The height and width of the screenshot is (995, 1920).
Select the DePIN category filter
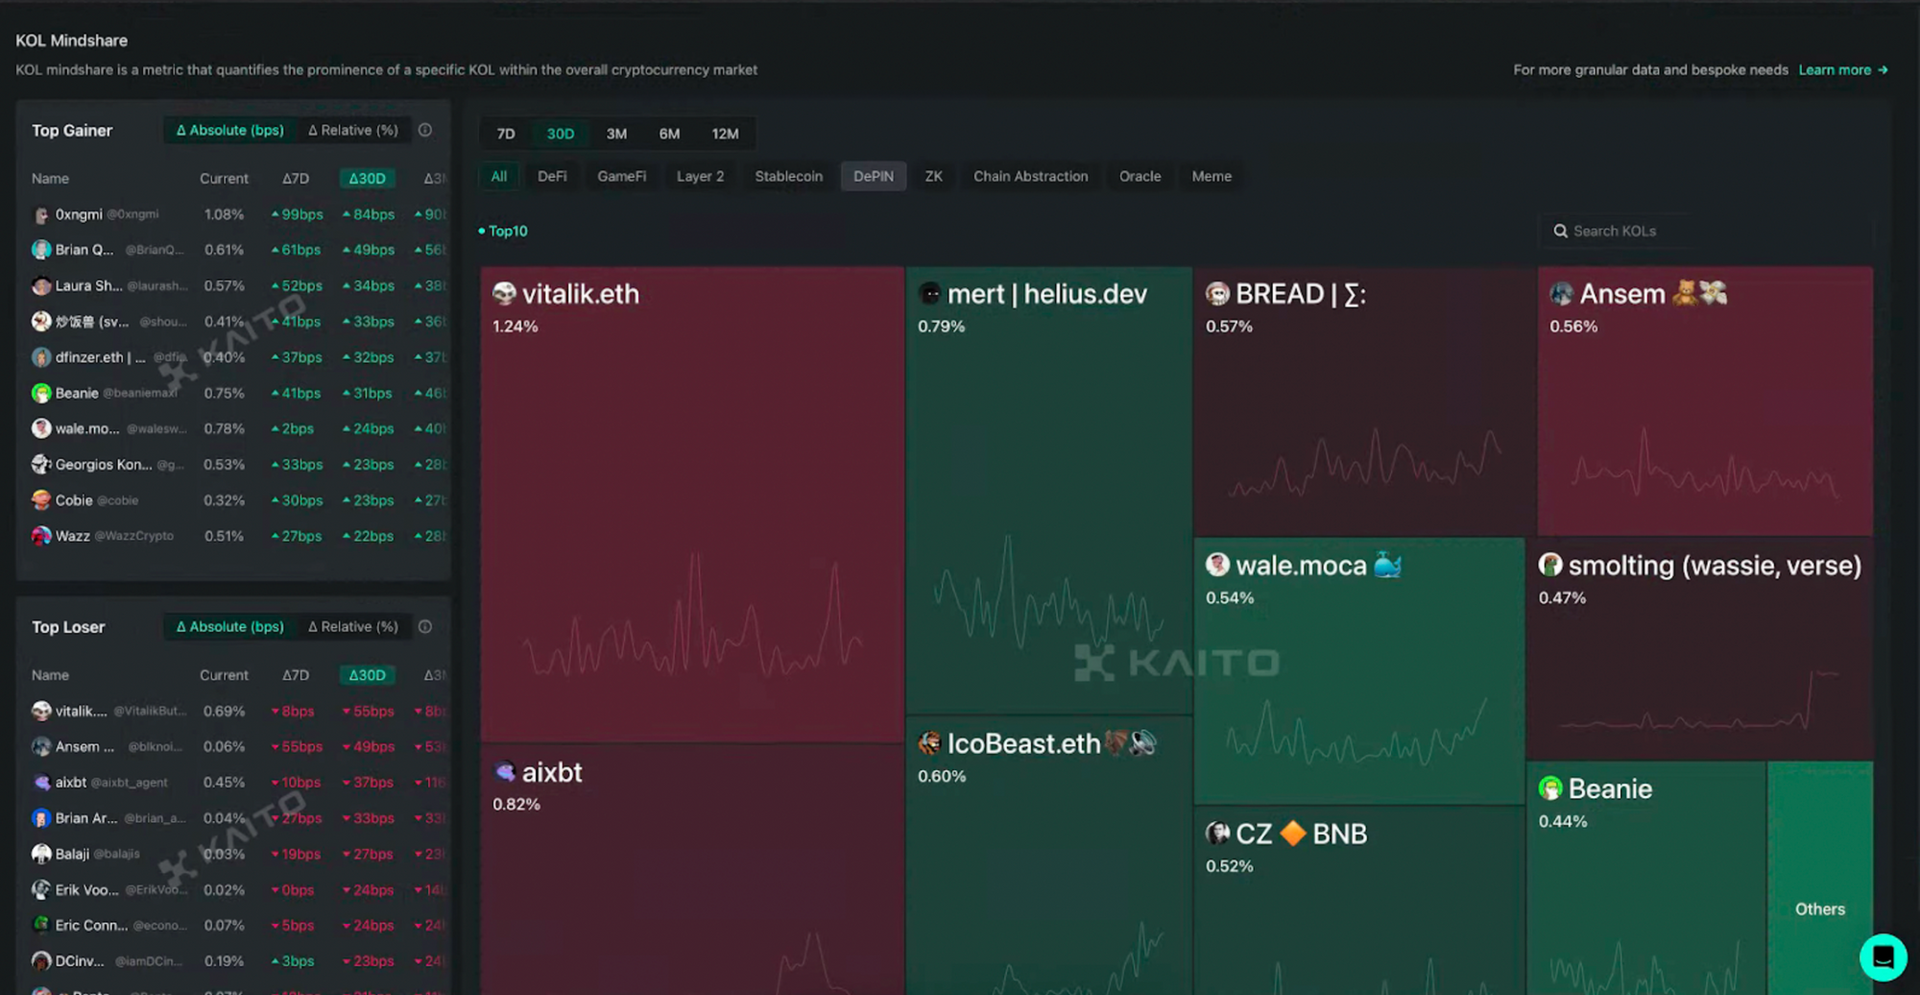coord(873,176)
